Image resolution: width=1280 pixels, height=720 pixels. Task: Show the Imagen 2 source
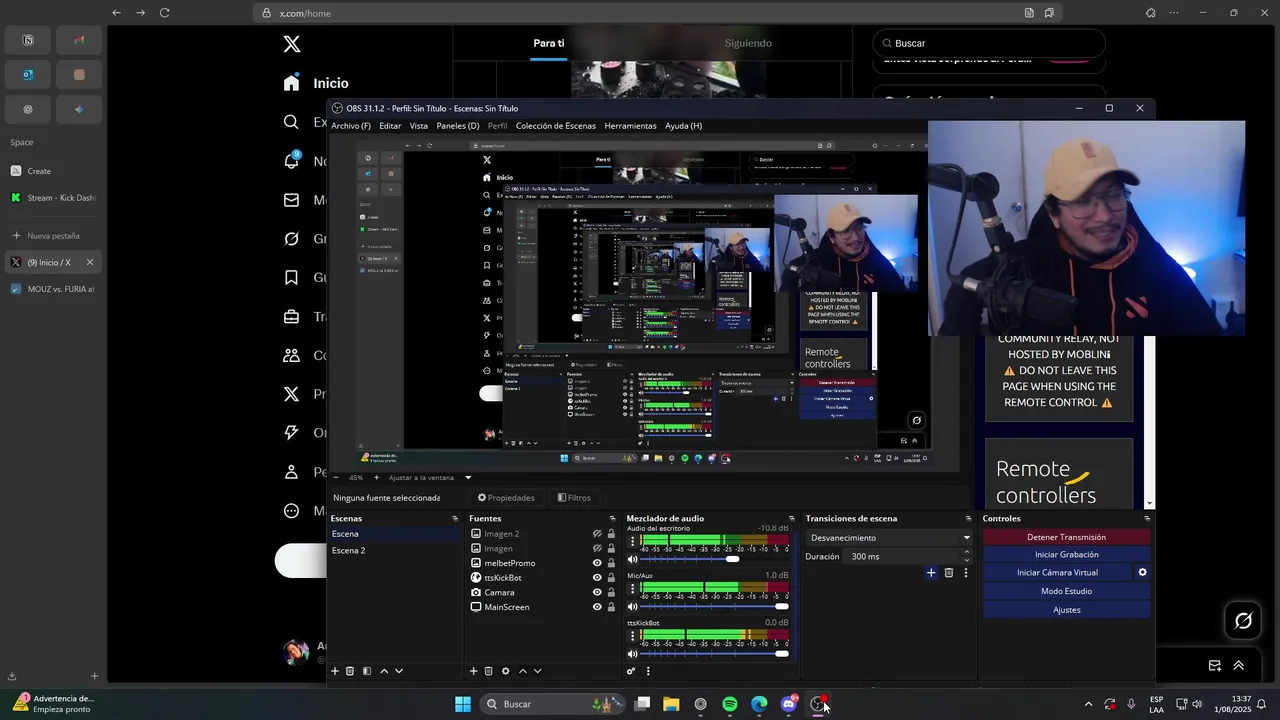(597, 534)
